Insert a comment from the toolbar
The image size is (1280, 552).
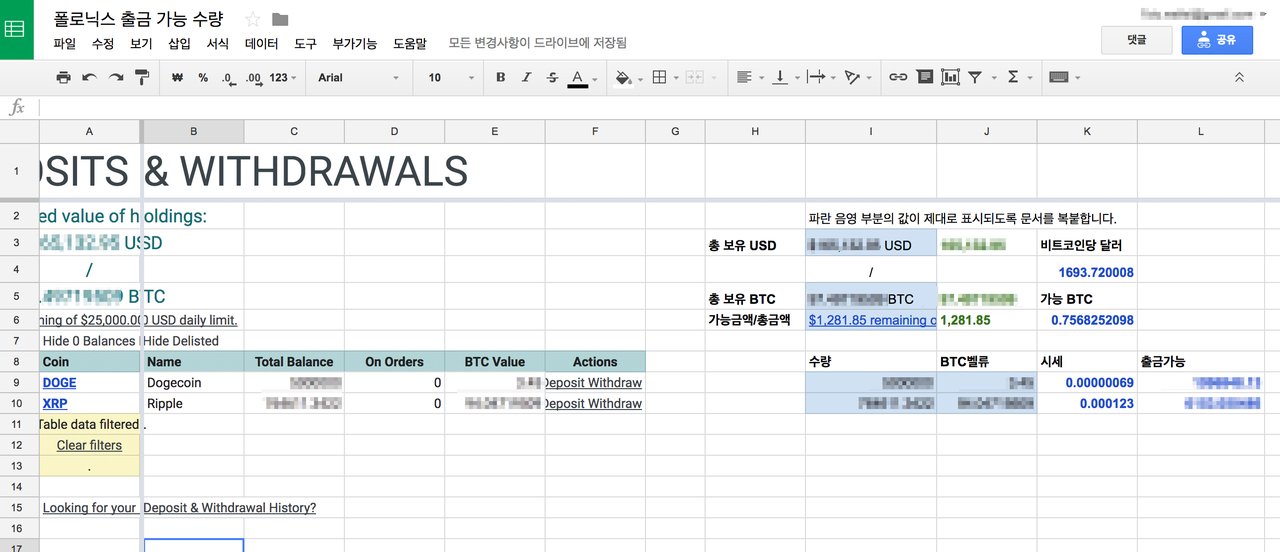click(924, 77)
